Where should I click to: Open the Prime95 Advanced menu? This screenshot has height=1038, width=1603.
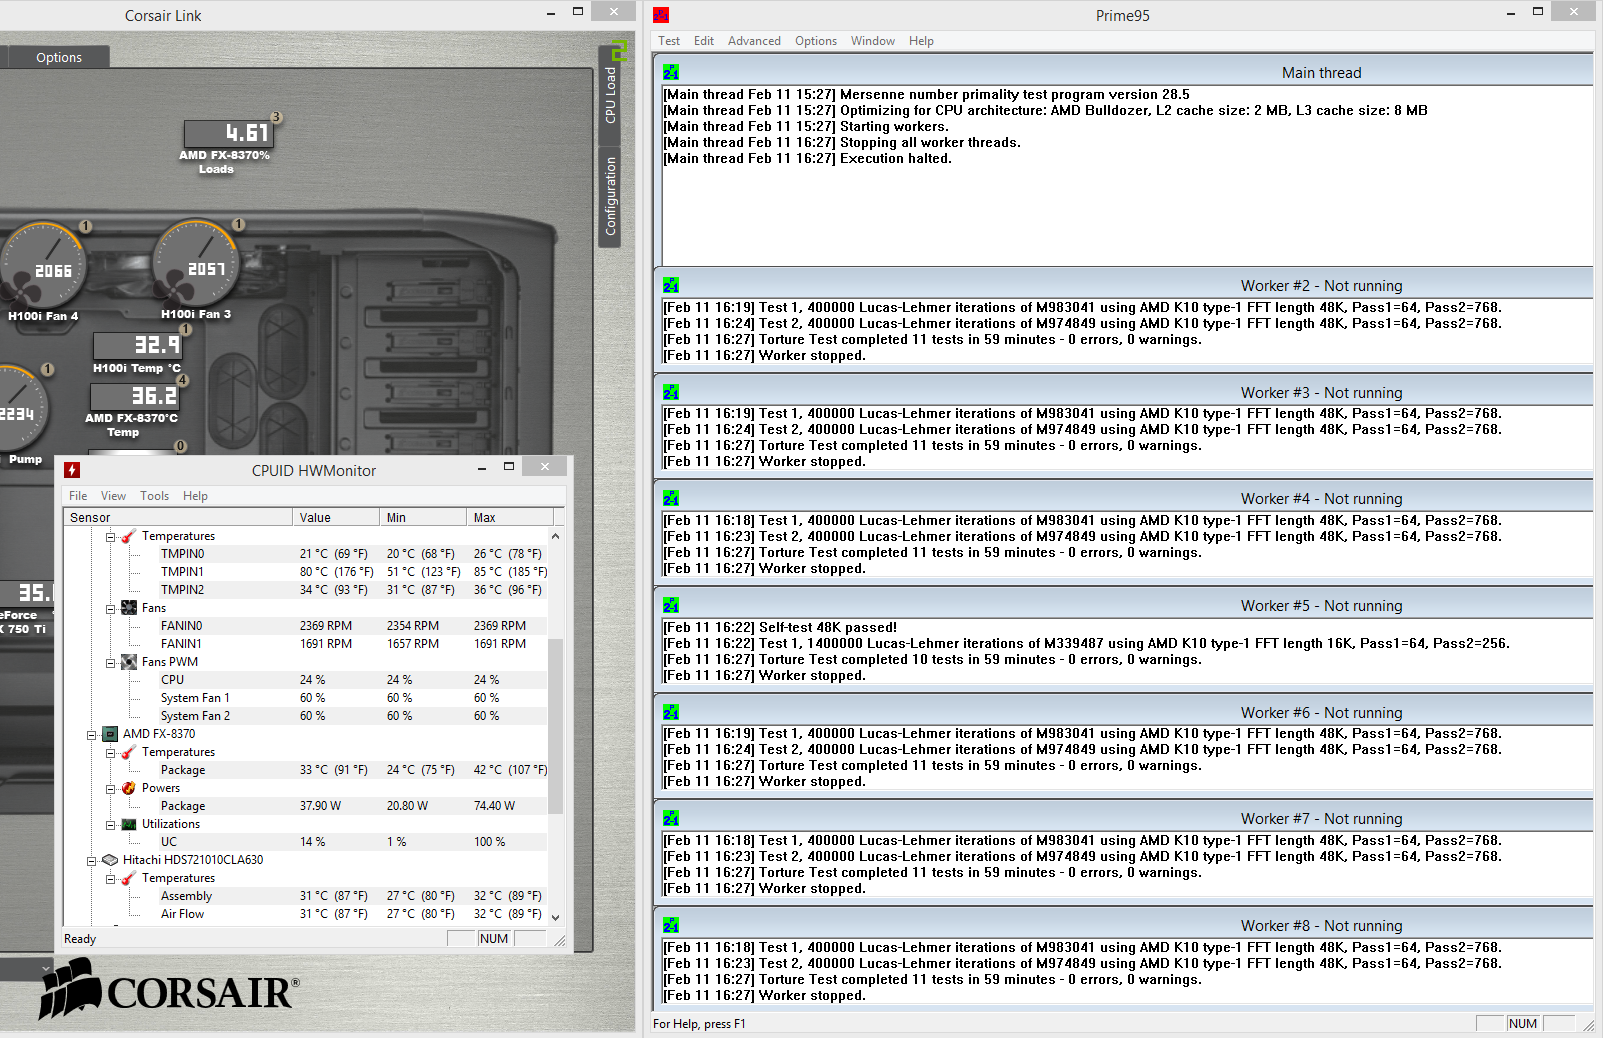click(x=754, y=41)
